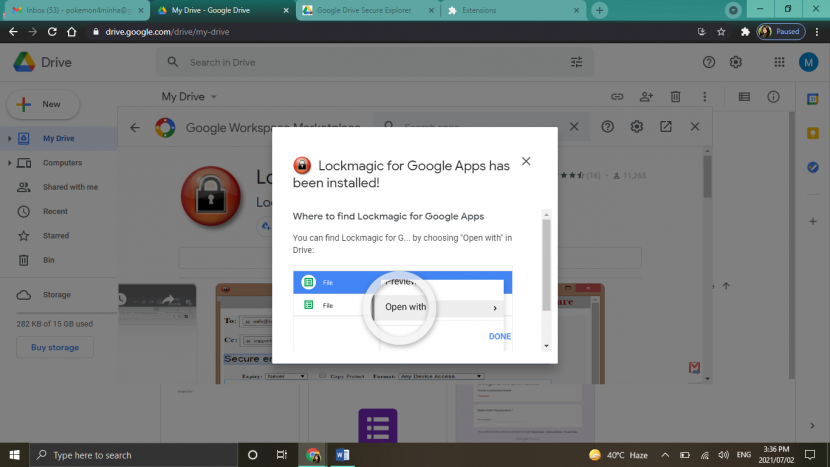Open Task View on taskbar

pyautogui.click(x=282, y=455)
